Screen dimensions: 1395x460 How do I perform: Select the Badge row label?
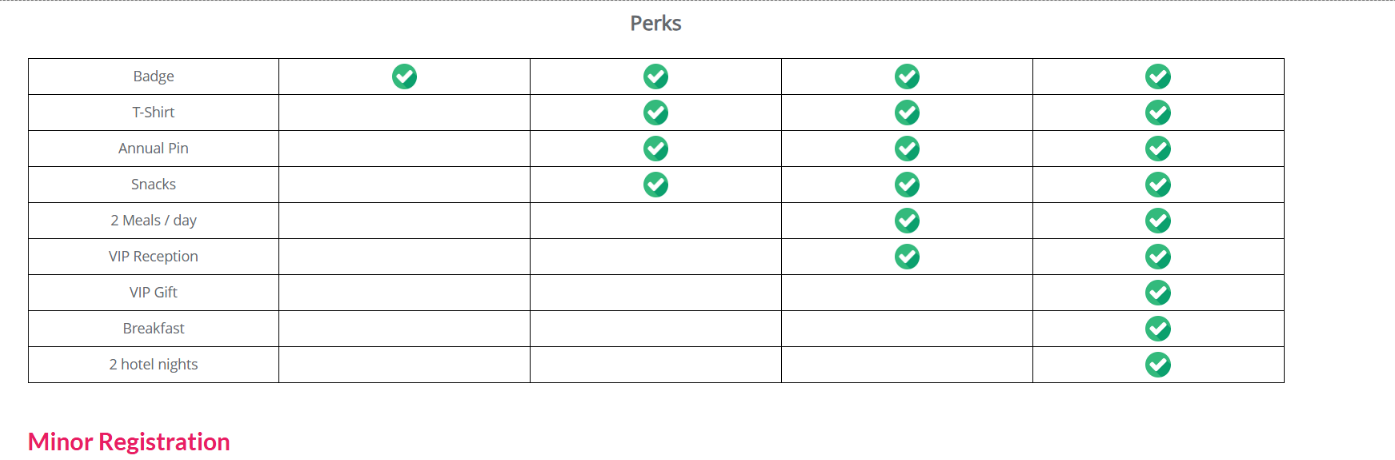pyautogui.click(x=153, y=76)
